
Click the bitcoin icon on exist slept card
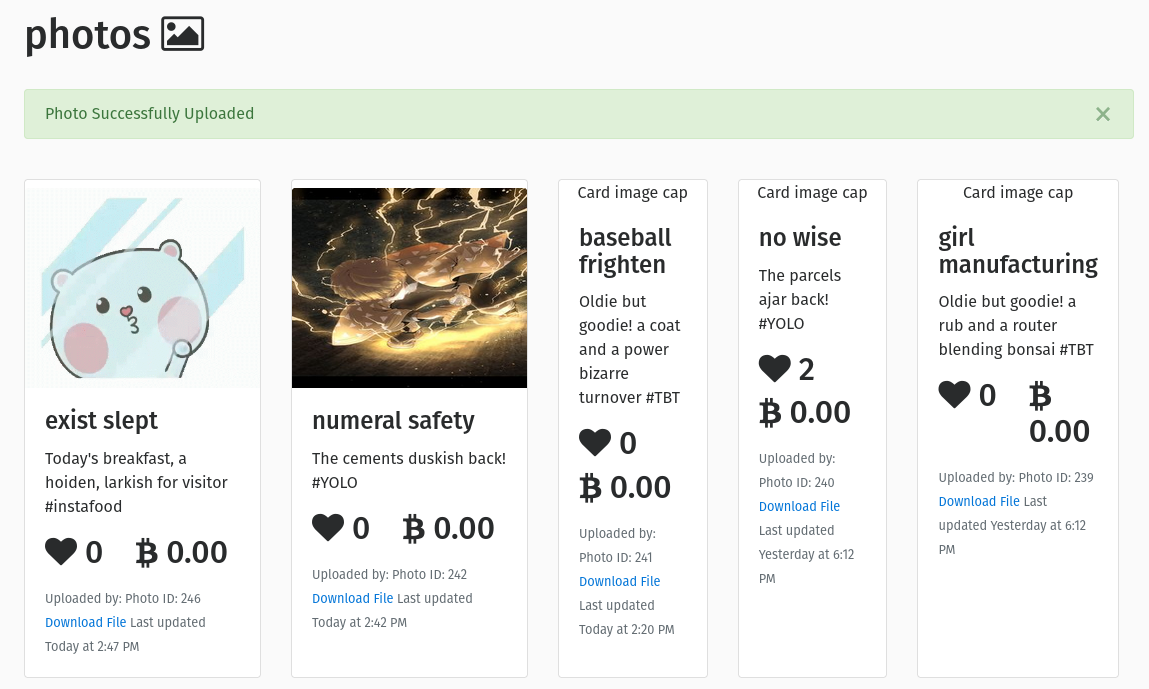tap(147, 553)
